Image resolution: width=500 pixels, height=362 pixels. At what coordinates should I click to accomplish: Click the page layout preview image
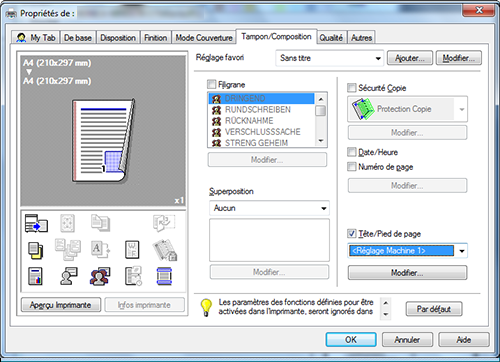pos(103,141)
